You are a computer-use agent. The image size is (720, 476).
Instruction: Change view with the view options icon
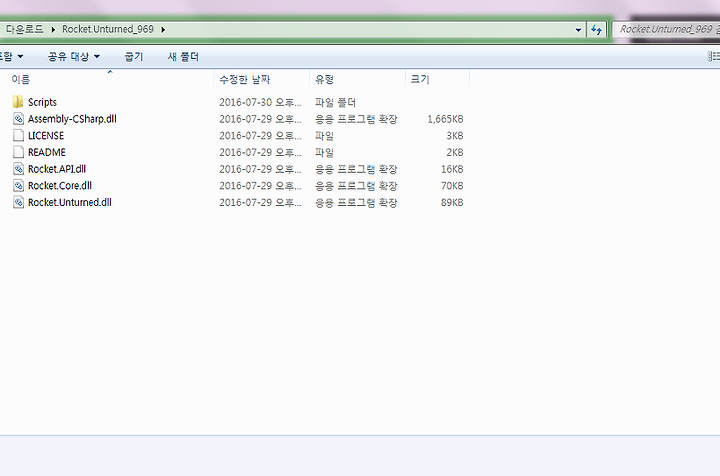[x=714, y=56]
